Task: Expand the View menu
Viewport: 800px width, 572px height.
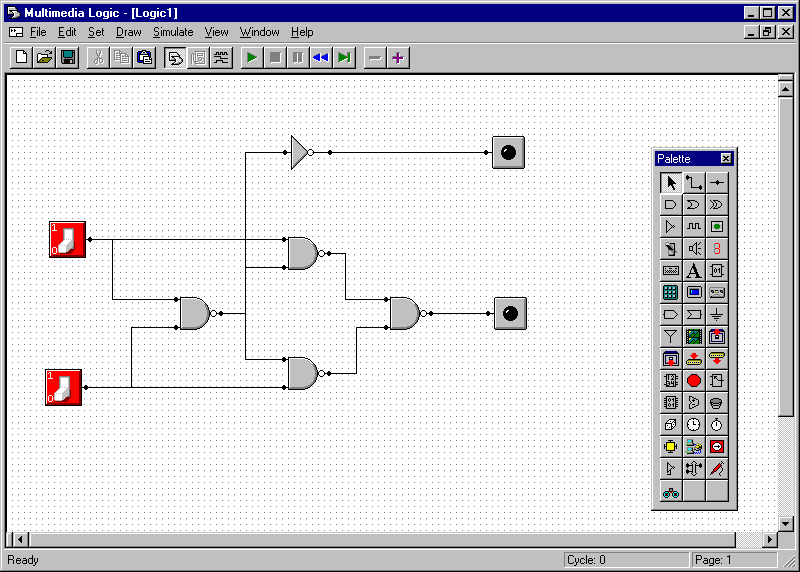Action: (216, 32)
